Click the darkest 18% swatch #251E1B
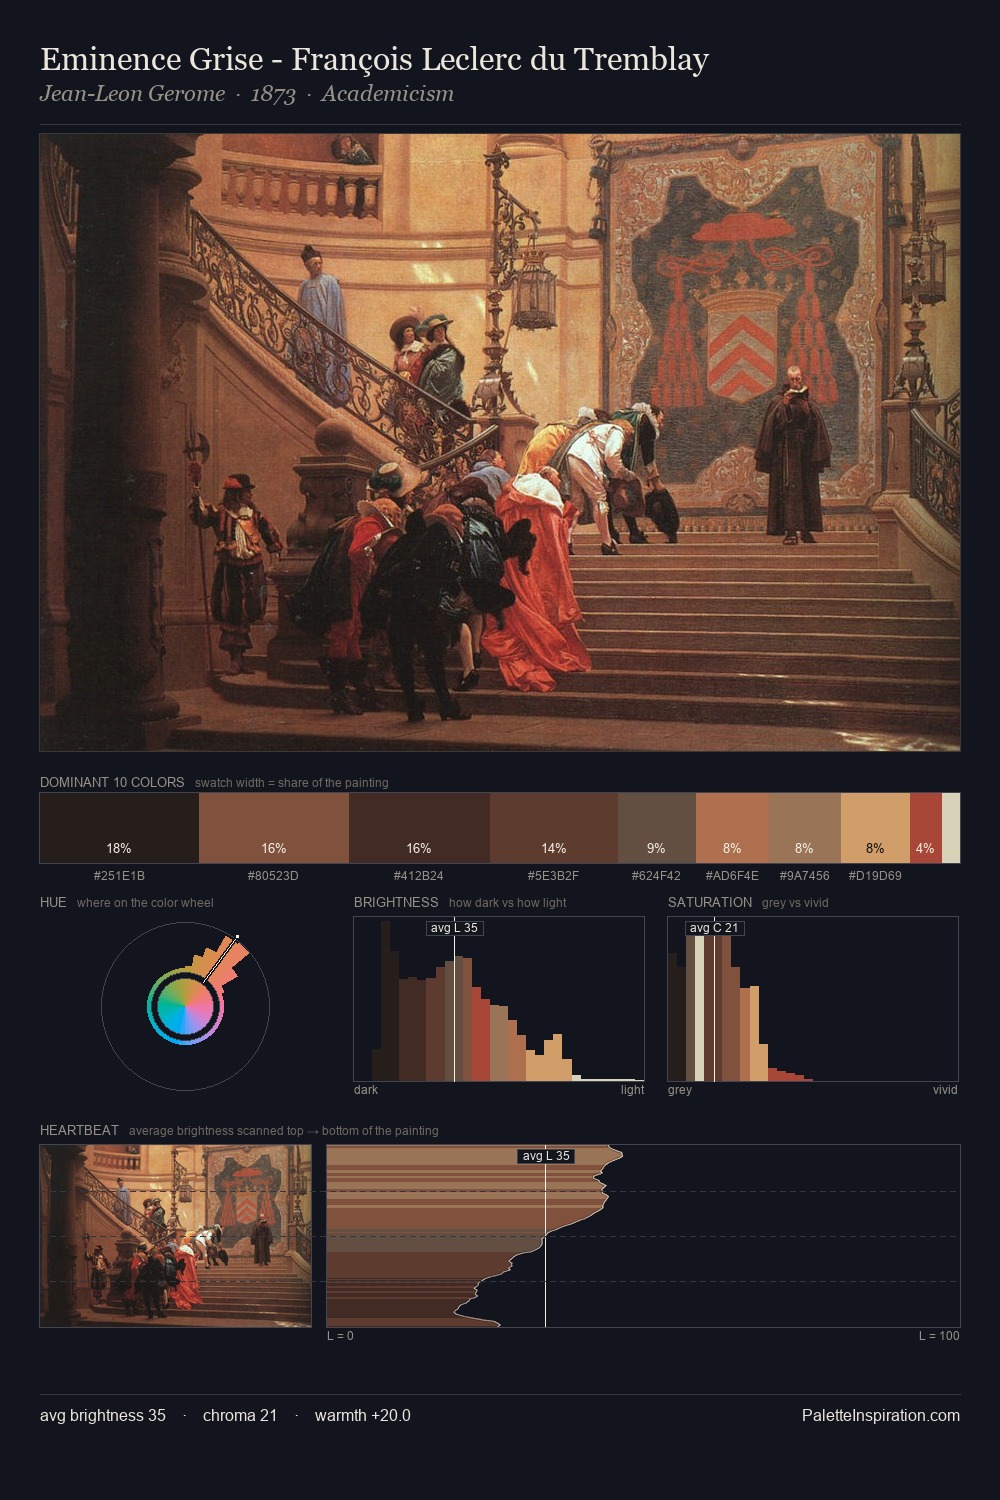 click(119, 828)
